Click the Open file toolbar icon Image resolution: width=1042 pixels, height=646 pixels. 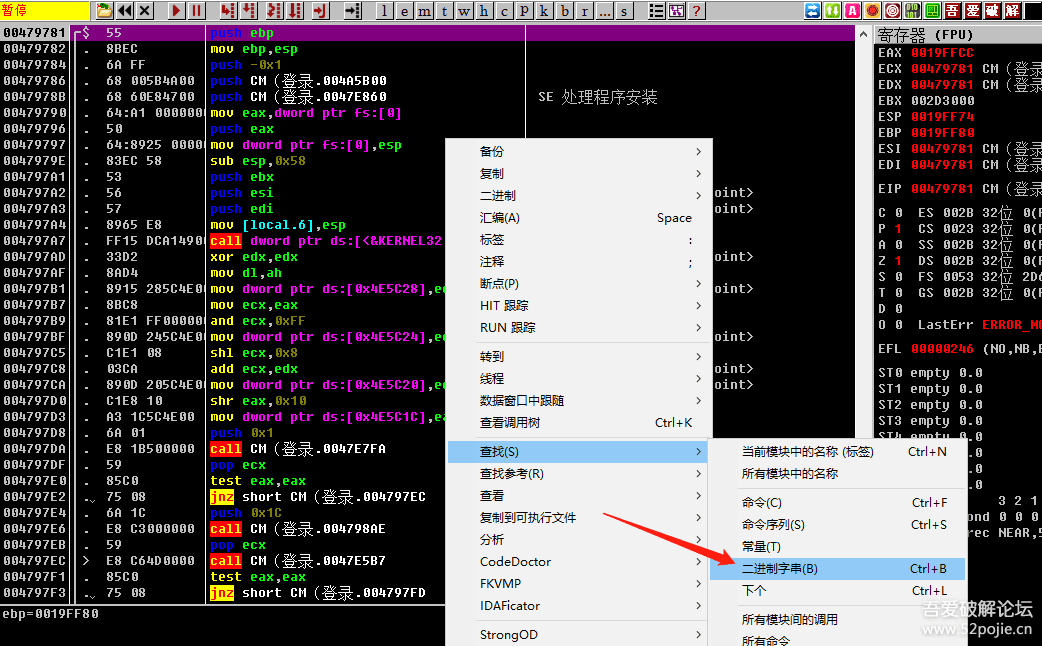point(104,11)
